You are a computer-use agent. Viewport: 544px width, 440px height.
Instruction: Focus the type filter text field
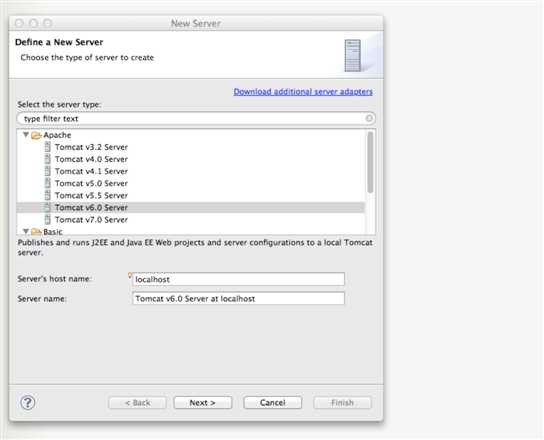click(x=196, y=118)
